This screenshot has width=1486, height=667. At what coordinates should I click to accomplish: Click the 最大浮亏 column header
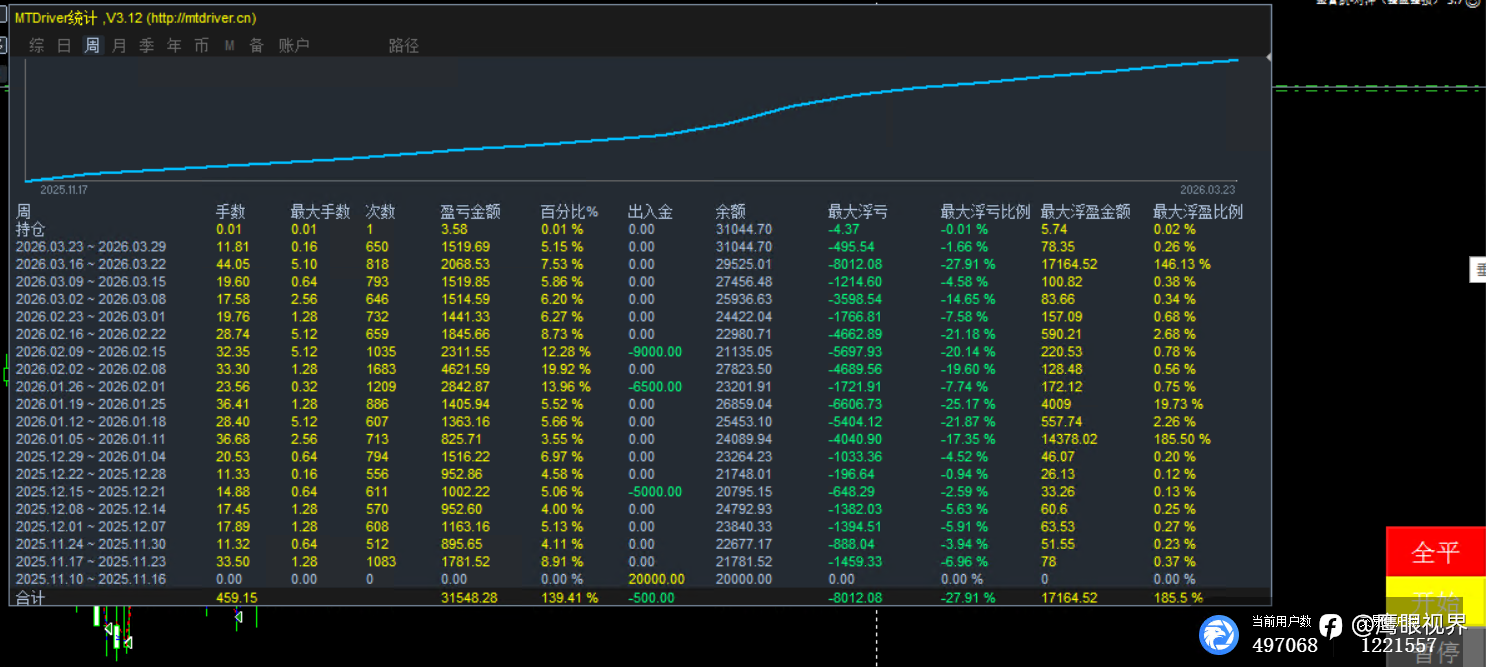click(x=857, y=212)
